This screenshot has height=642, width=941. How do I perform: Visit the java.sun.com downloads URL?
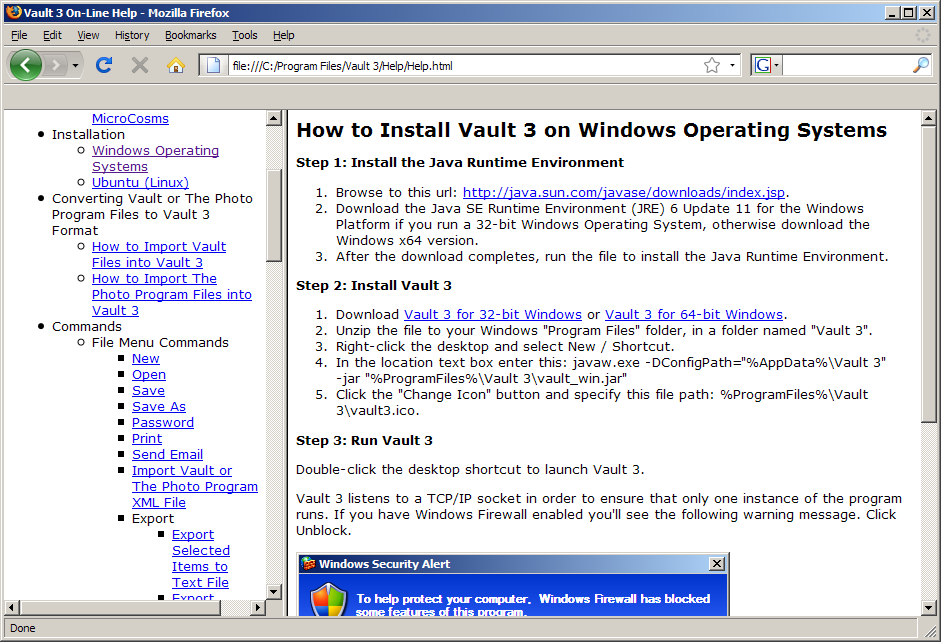(x=624, y=193)
